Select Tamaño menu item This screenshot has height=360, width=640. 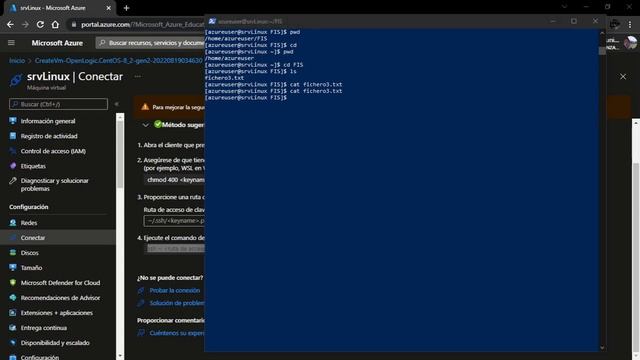pos(31,268)
